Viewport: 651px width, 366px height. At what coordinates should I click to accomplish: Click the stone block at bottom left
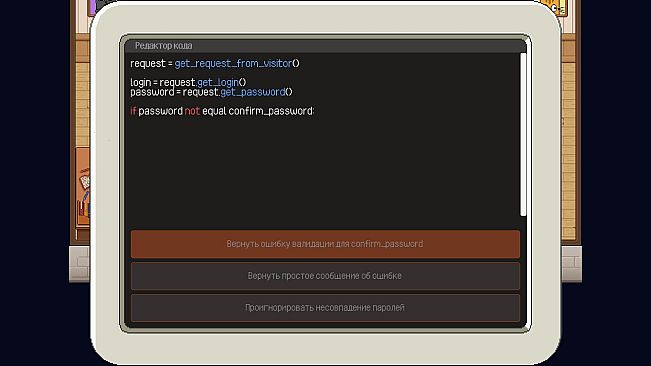click(x=79, y=264)
